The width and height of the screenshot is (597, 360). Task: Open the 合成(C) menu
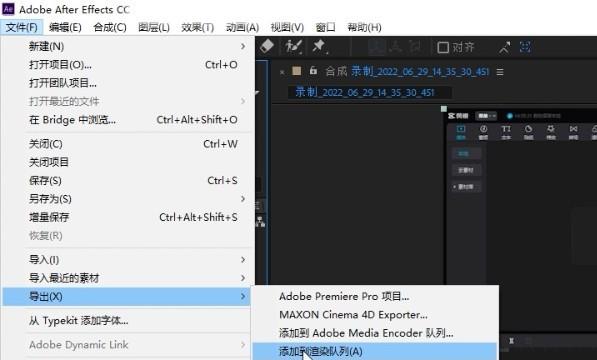110,27
